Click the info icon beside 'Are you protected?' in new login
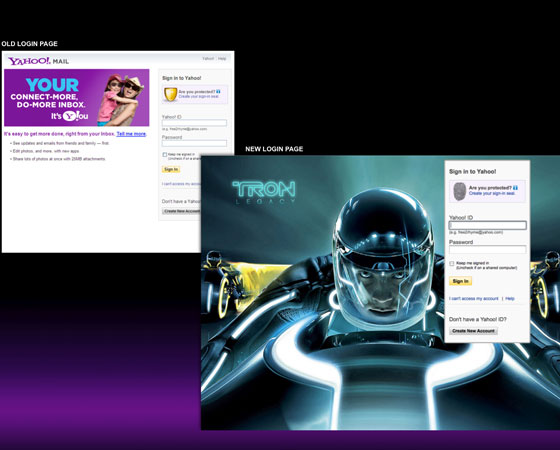Viewport: 560px width, 450px height. (515, 188)
